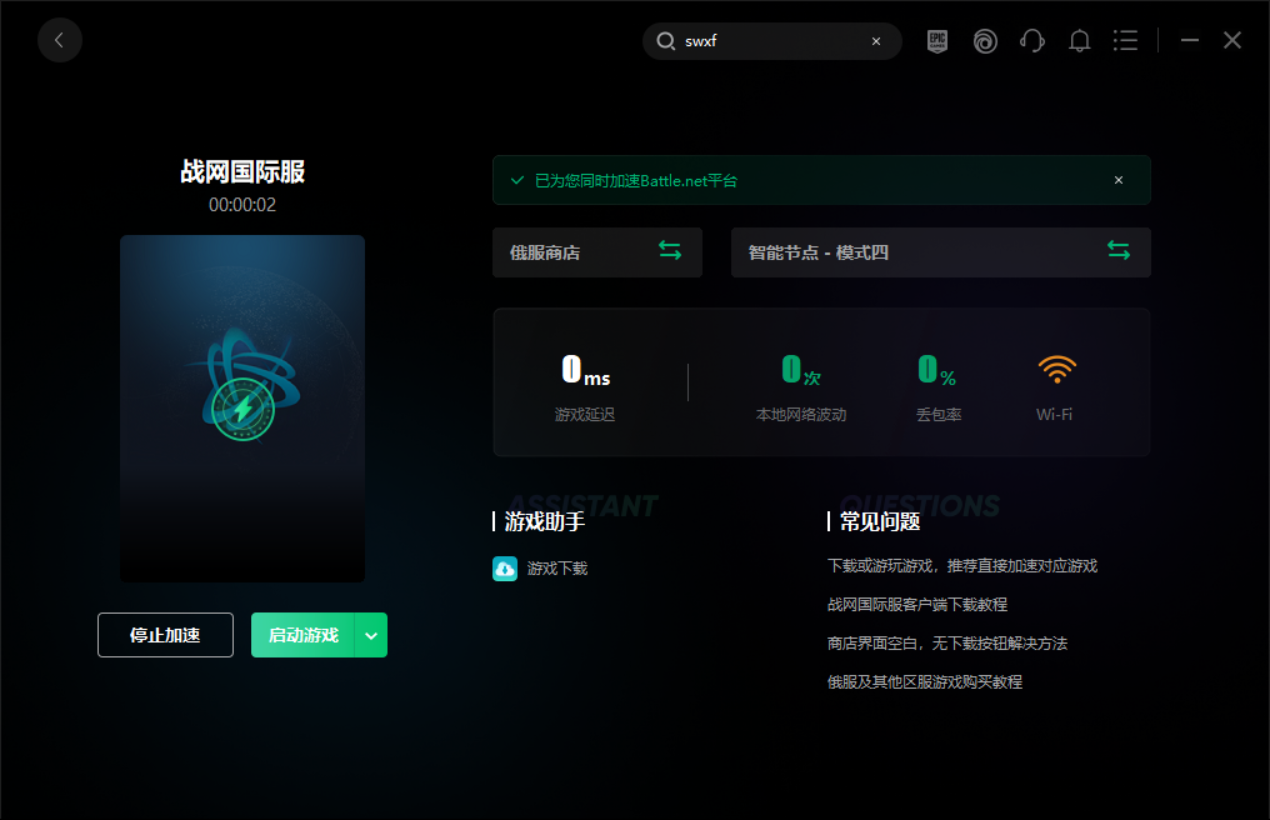Click the lightning acceleration badge
Screen dimensions: 1270x820
pos(243,410)
